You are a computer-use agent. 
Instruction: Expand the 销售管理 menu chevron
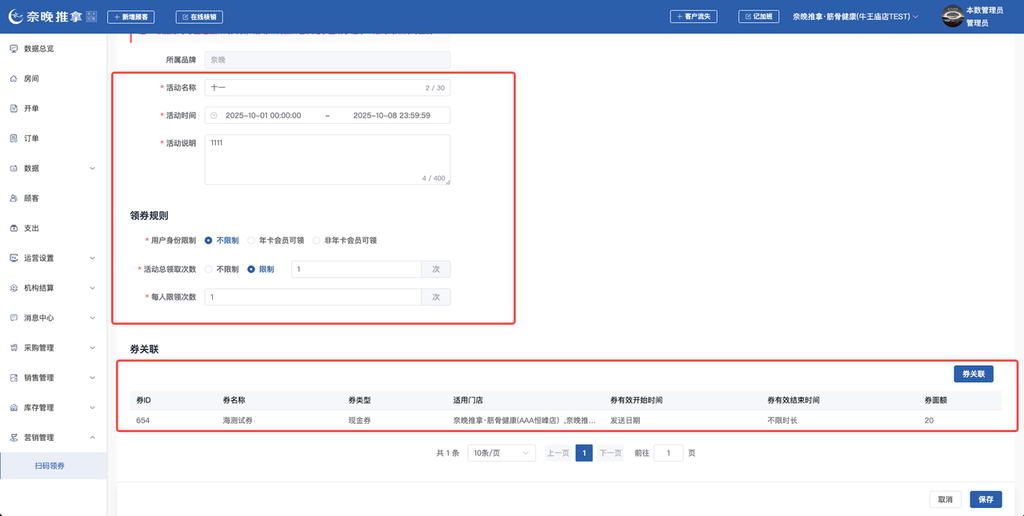click(92, 378)
